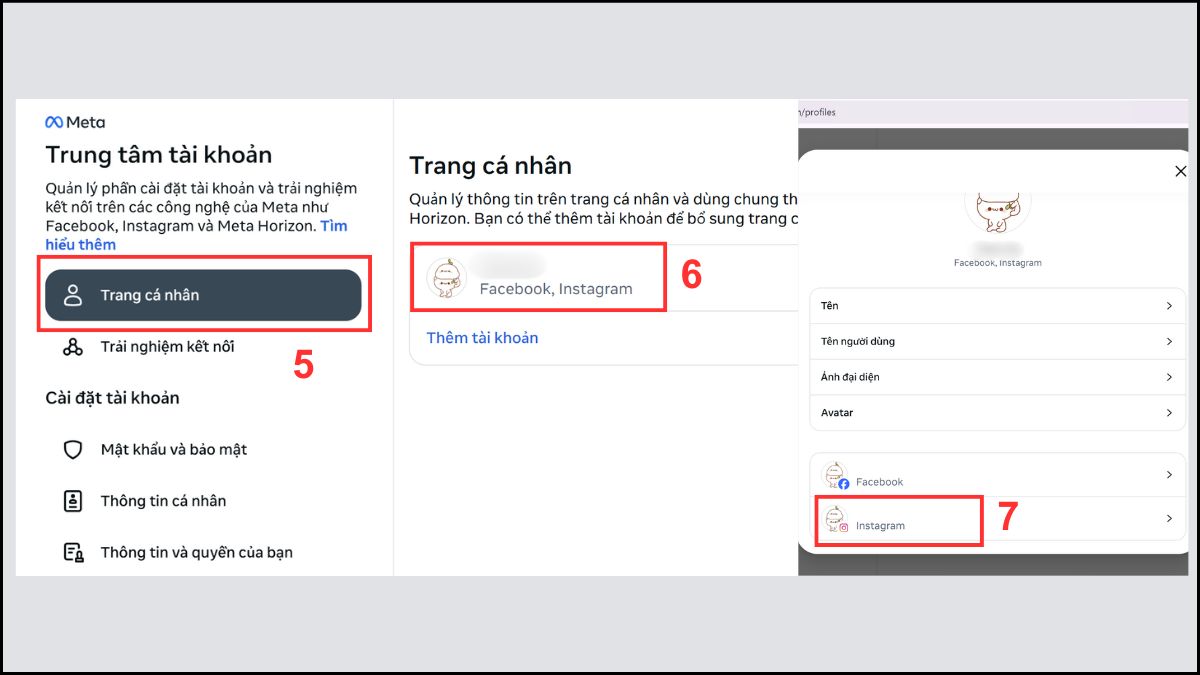This screenshot has height=675, width=1200.
Task: Select the Instagram account row
Action: 997,519
